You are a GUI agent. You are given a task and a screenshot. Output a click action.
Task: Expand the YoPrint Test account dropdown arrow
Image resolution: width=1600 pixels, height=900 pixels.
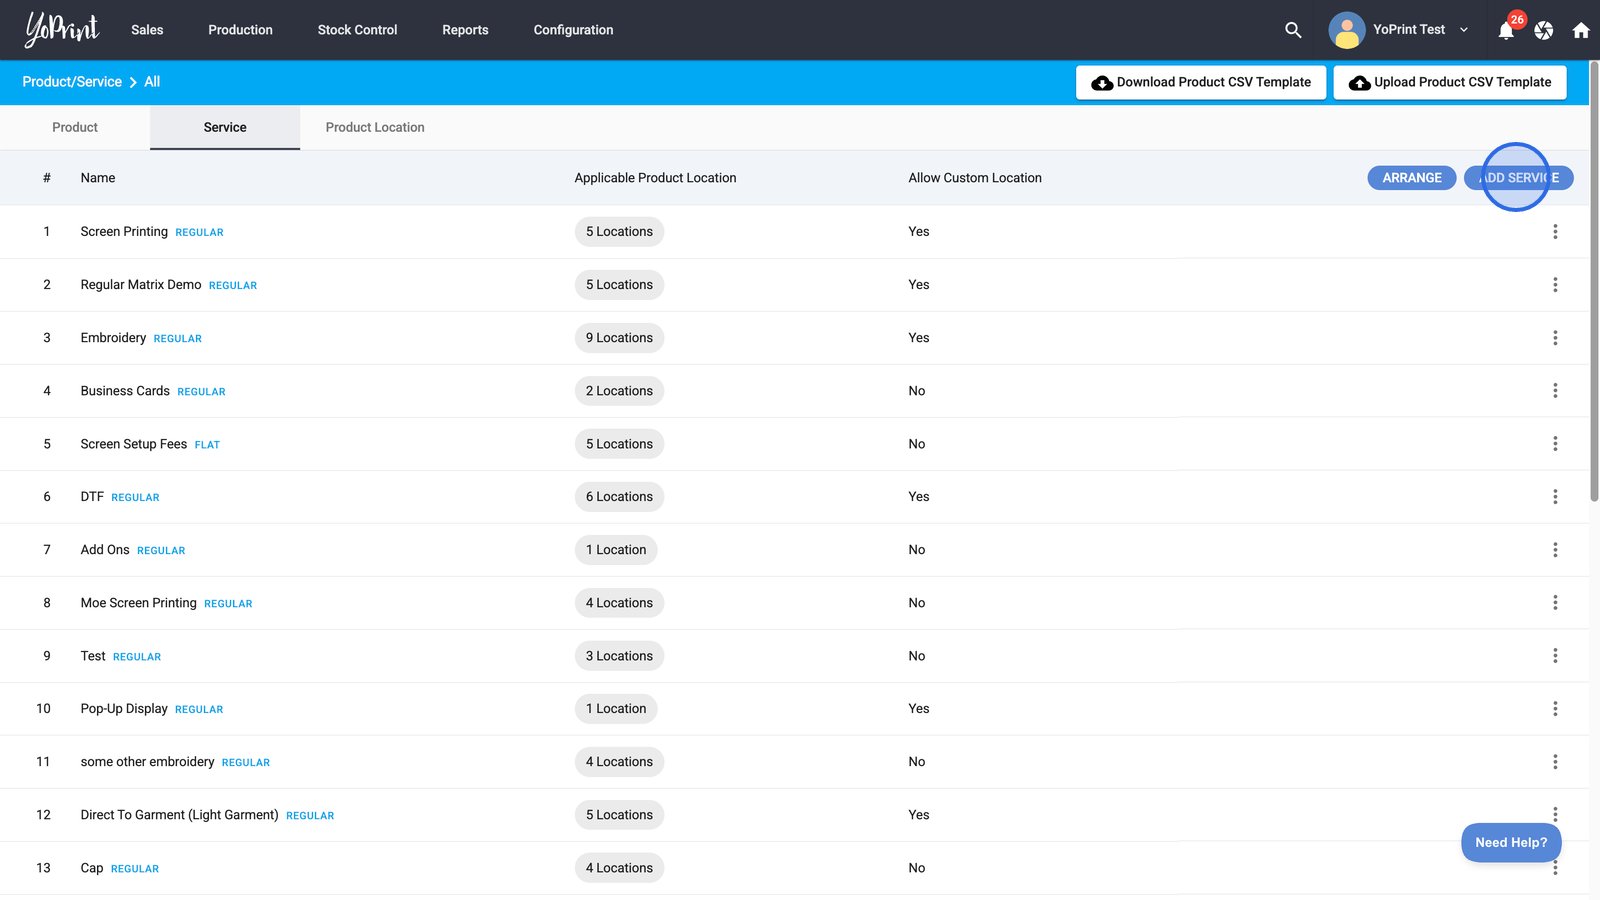[1464, 30]
